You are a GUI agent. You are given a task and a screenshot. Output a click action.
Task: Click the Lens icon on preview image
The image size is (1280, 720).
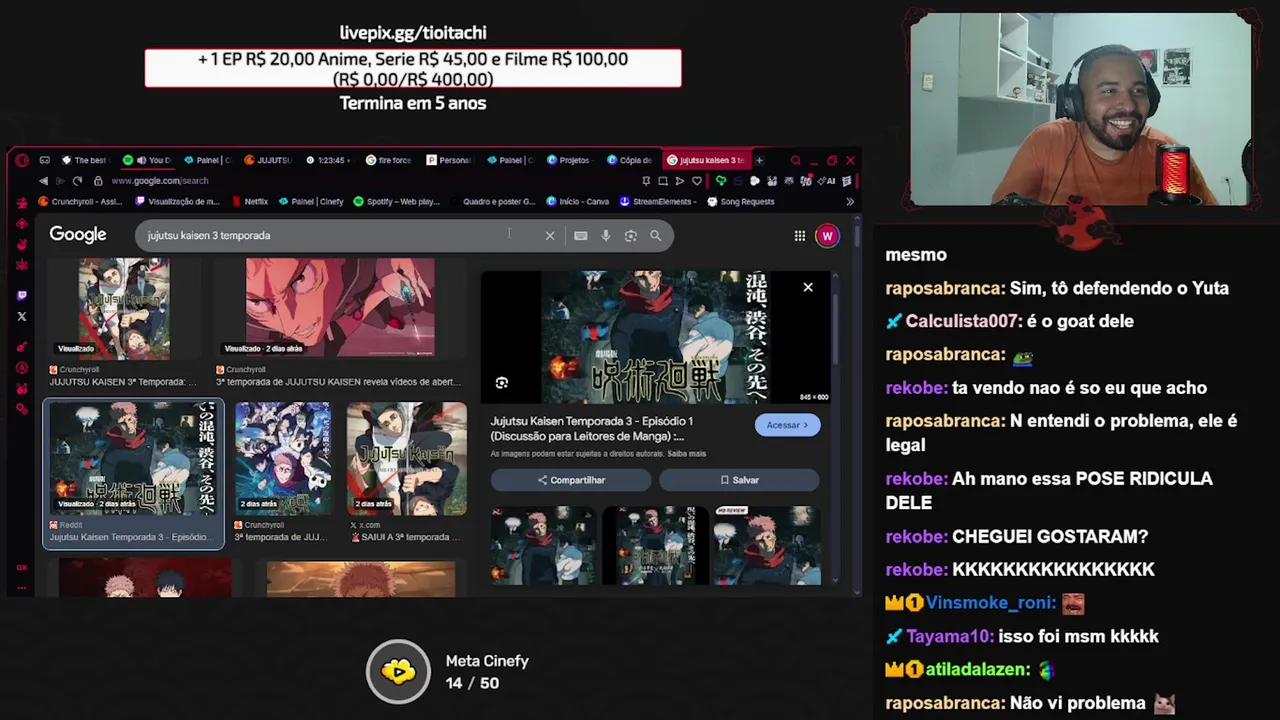[502, 383]
